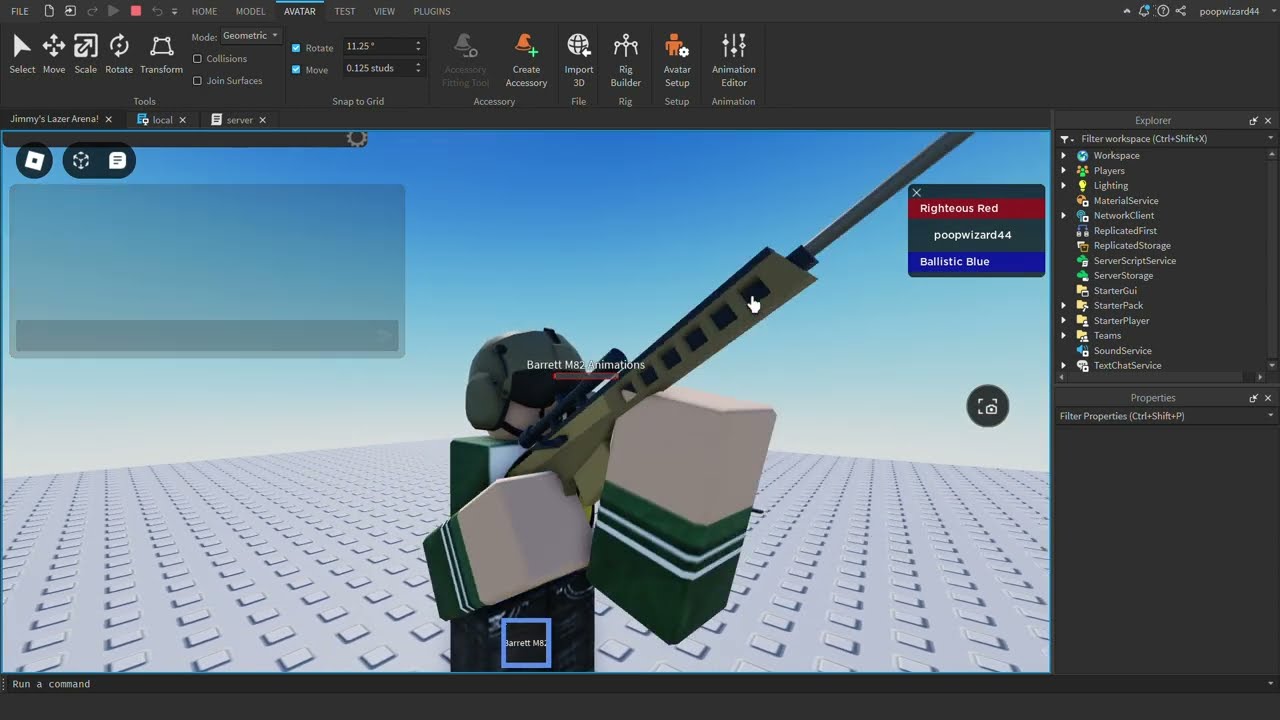Switch to the PLUGINS ribbon tab
Viewport: 1280px width, 720px height.
[432, 11]
